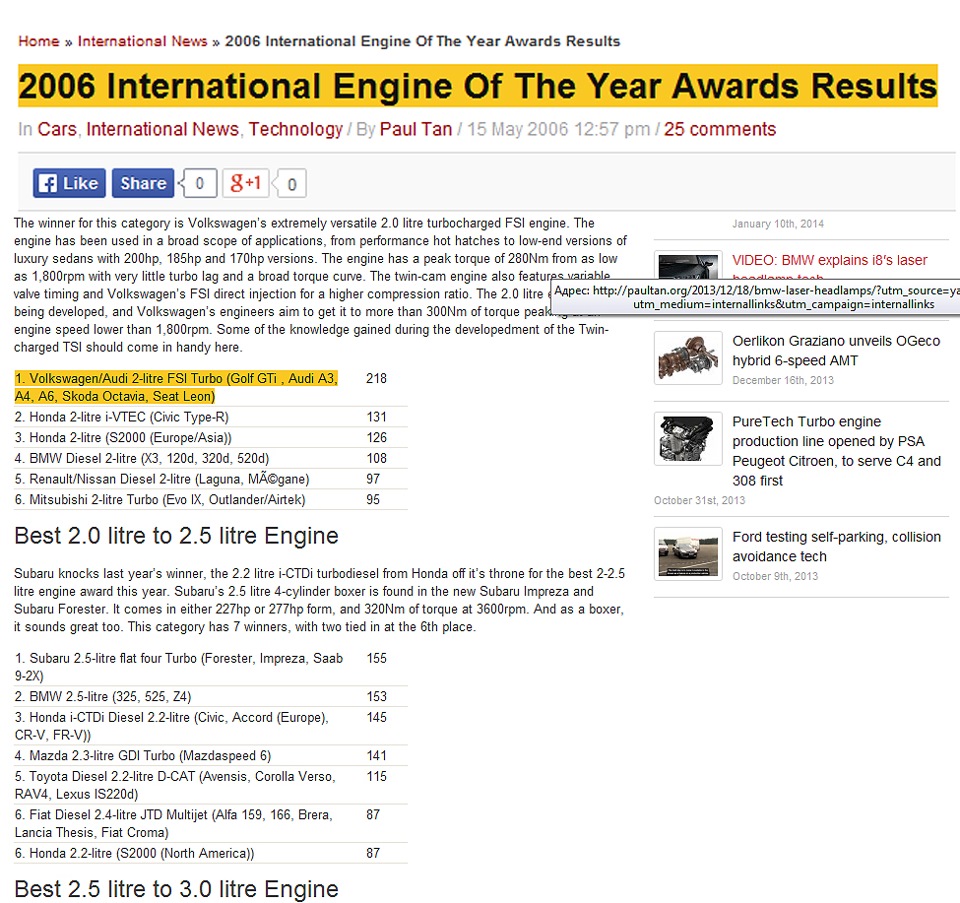Click the date October 9th, 2013

tap(775, 576)
